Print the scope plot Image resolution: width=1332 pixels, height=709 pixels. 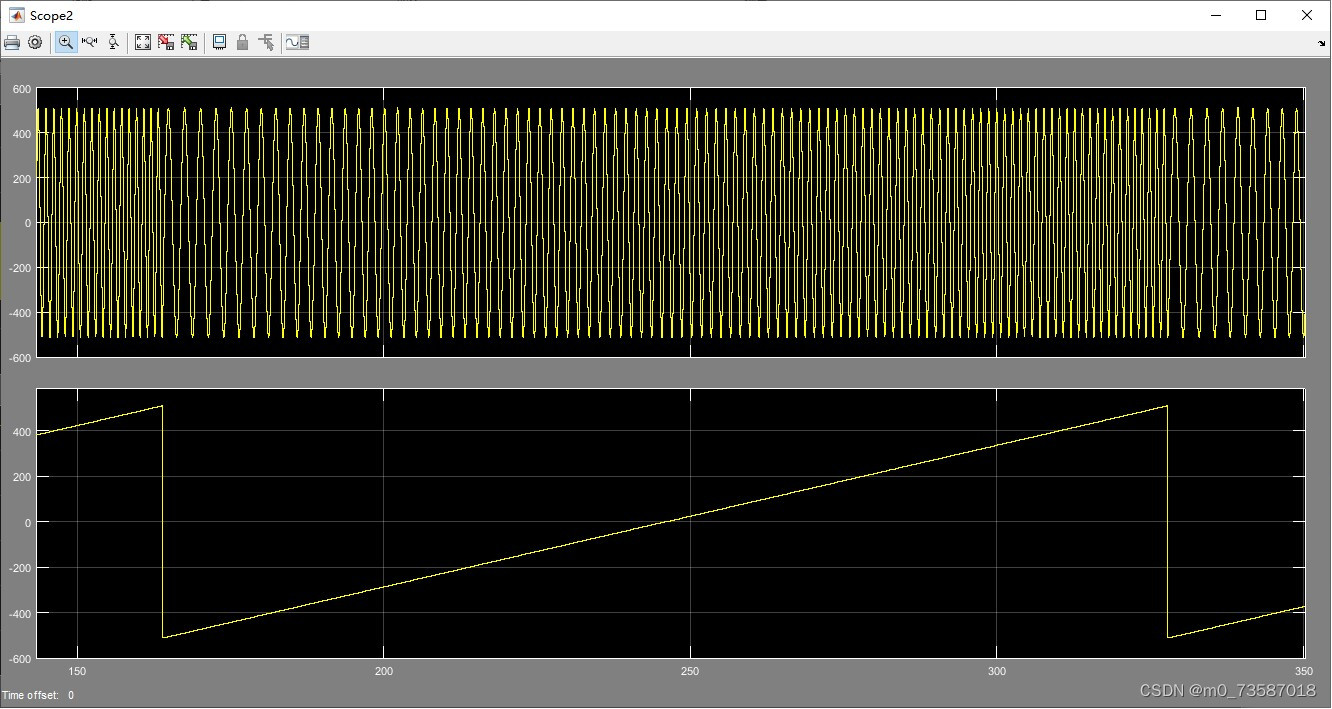tap(13, 42)
